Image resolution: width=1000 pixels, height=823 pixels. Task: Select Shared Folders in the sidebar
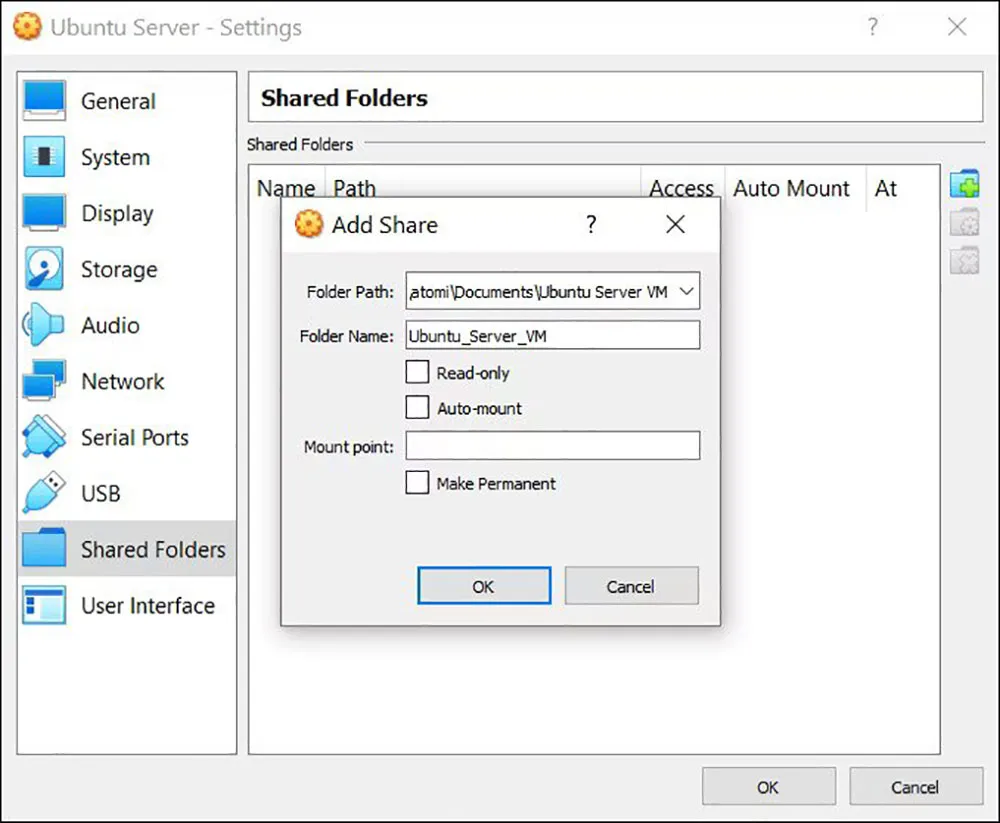[152, 549]
